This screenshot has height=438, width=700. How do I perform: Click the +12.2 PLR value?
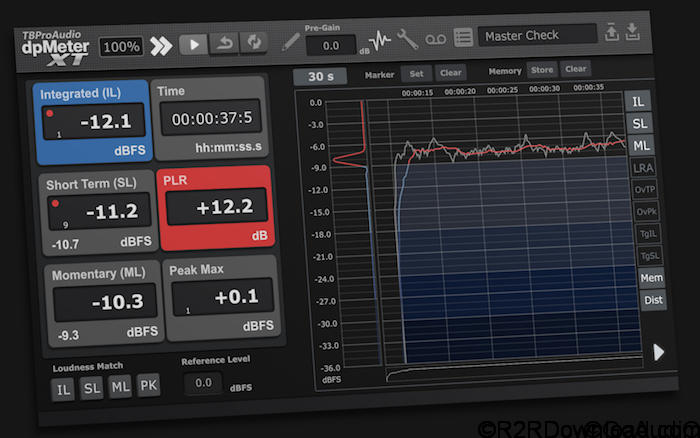[225, 207]
